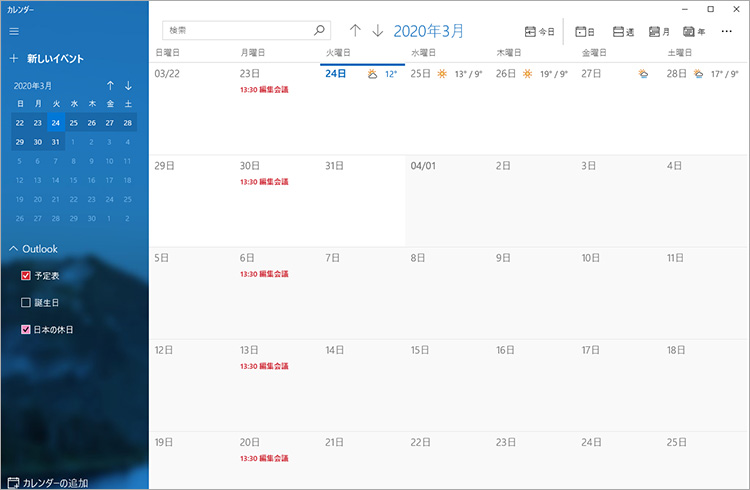750x490 pixels.
Task: Open the hamburger navigation menu
Action: [x=14, y=31]
